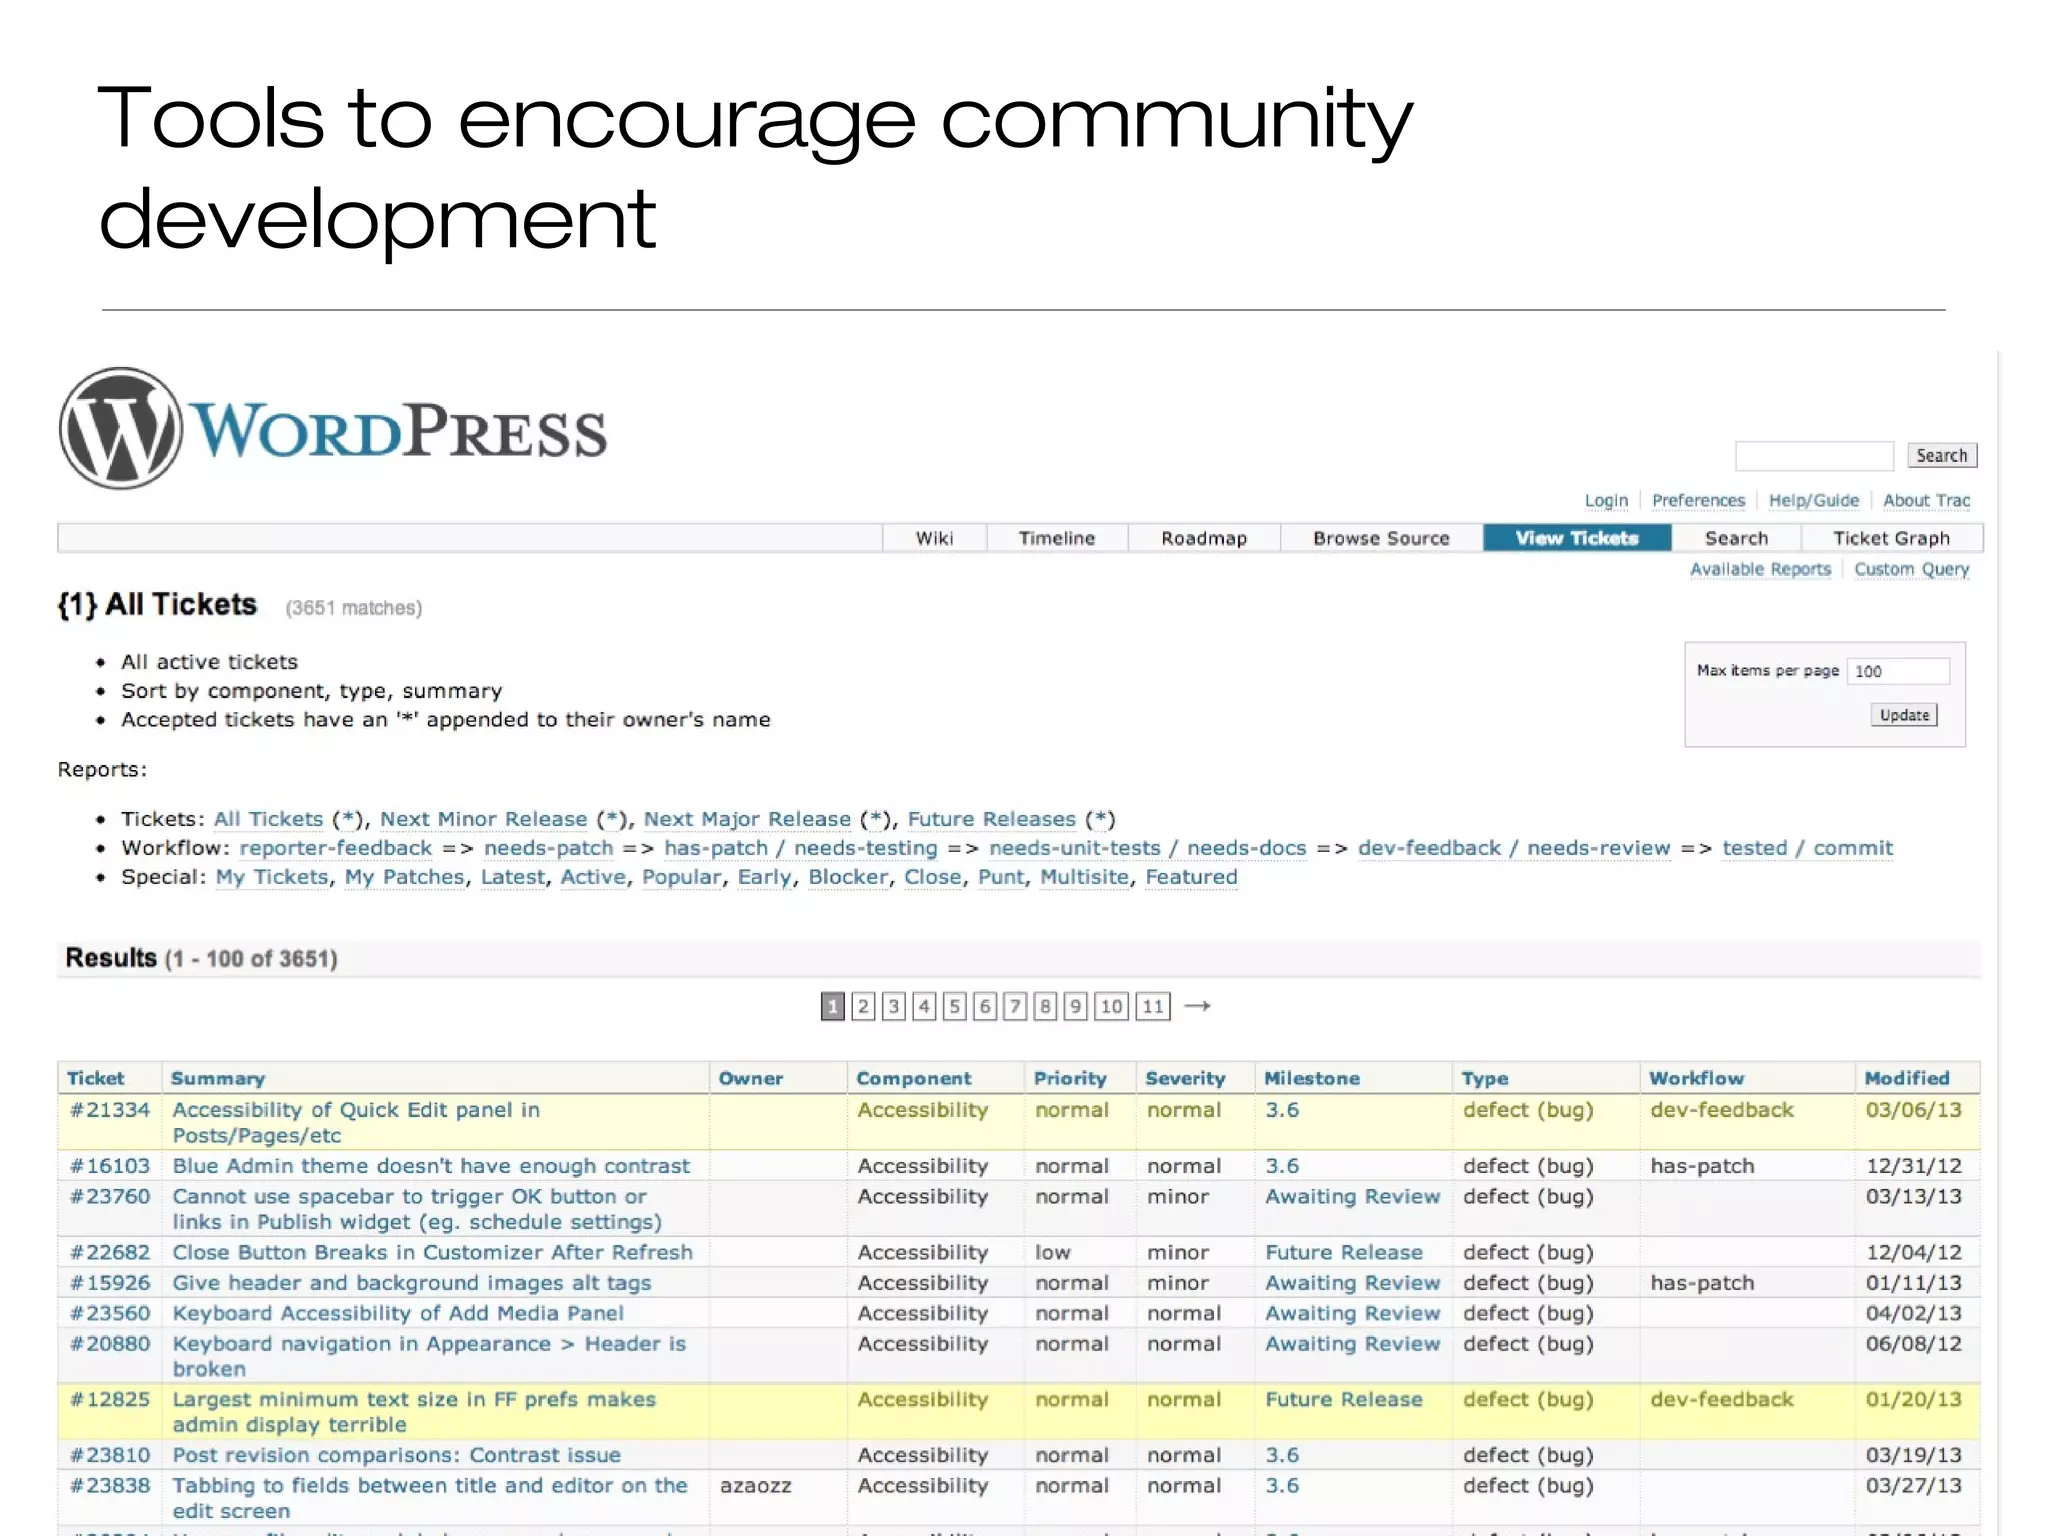Click the Search button near search box
This screenshot has width=2048, height=1536.
tap(1941, 456)
